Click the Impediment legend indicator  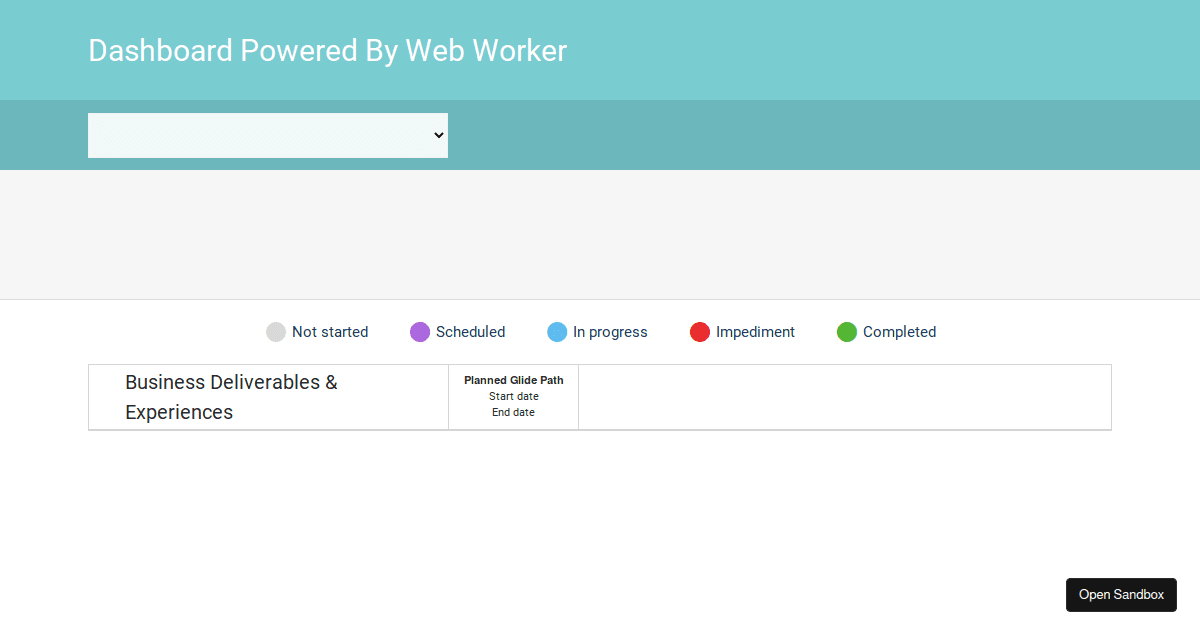click(x=699, y=331)
